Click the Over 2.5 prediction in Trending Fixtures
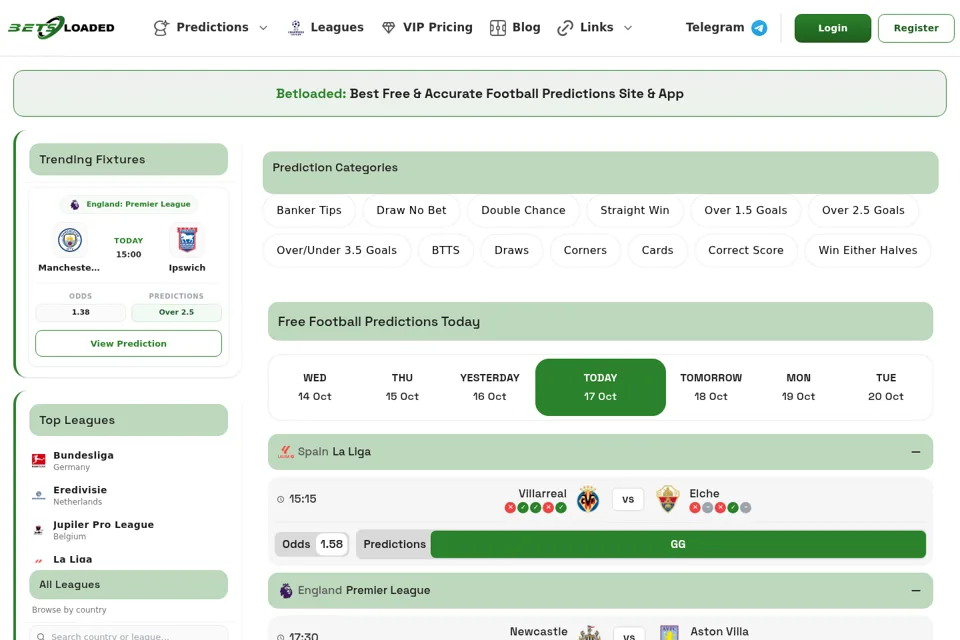Screen dimensions: 960x640 176,312
